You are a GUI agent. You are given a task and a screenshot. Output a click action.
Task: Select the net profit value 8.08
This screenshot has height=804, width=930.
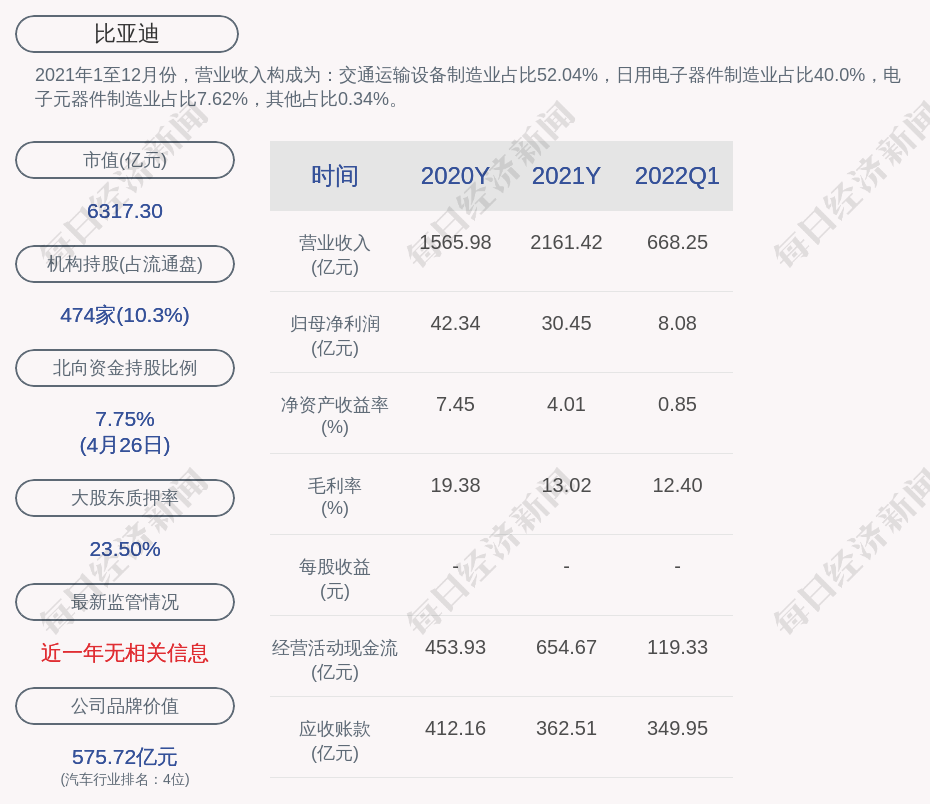pos(677,324)
